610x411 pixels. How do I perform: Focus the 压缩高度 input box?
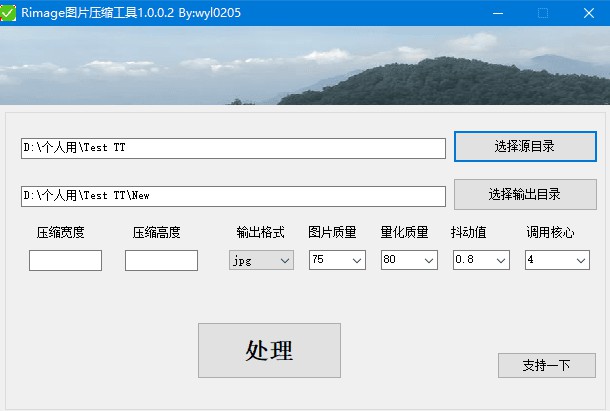[161, 260]
